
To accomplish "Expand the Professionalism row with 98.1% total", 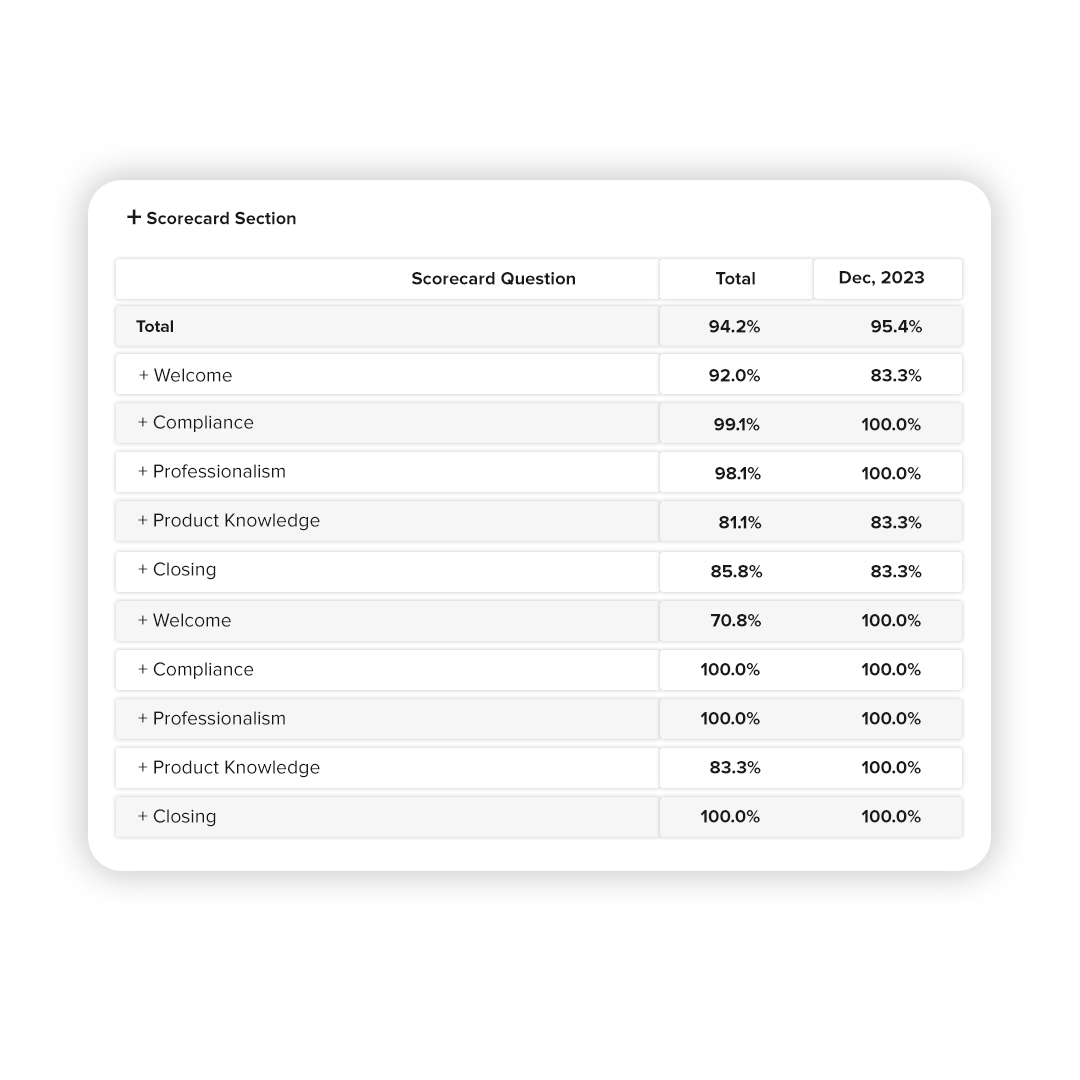I will tap(143, 472).
